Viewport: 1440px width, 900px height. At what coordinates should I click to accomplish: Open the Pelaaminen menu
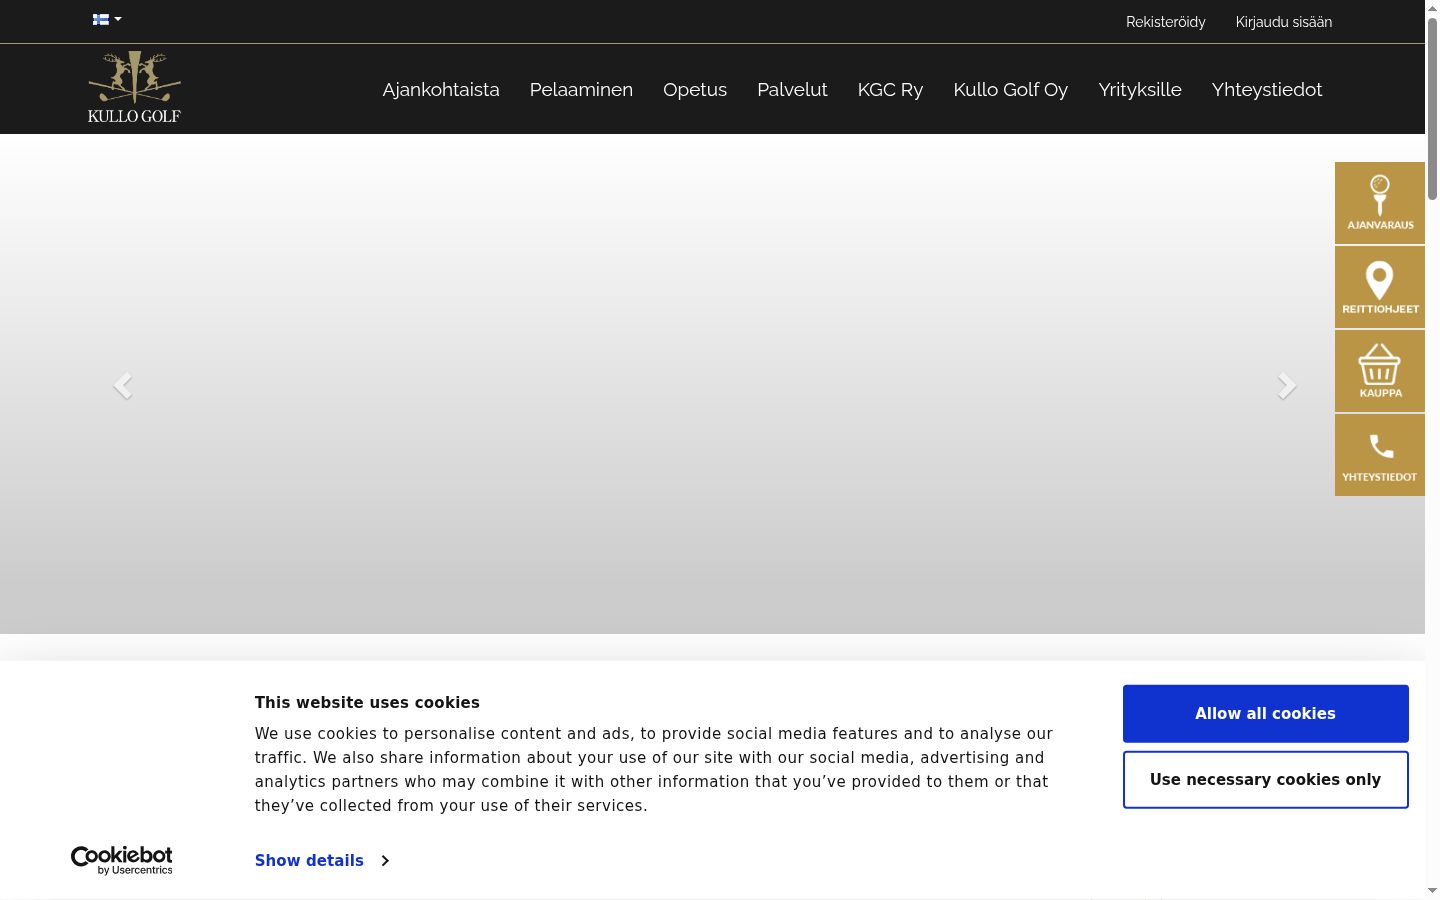coord(581,89)
